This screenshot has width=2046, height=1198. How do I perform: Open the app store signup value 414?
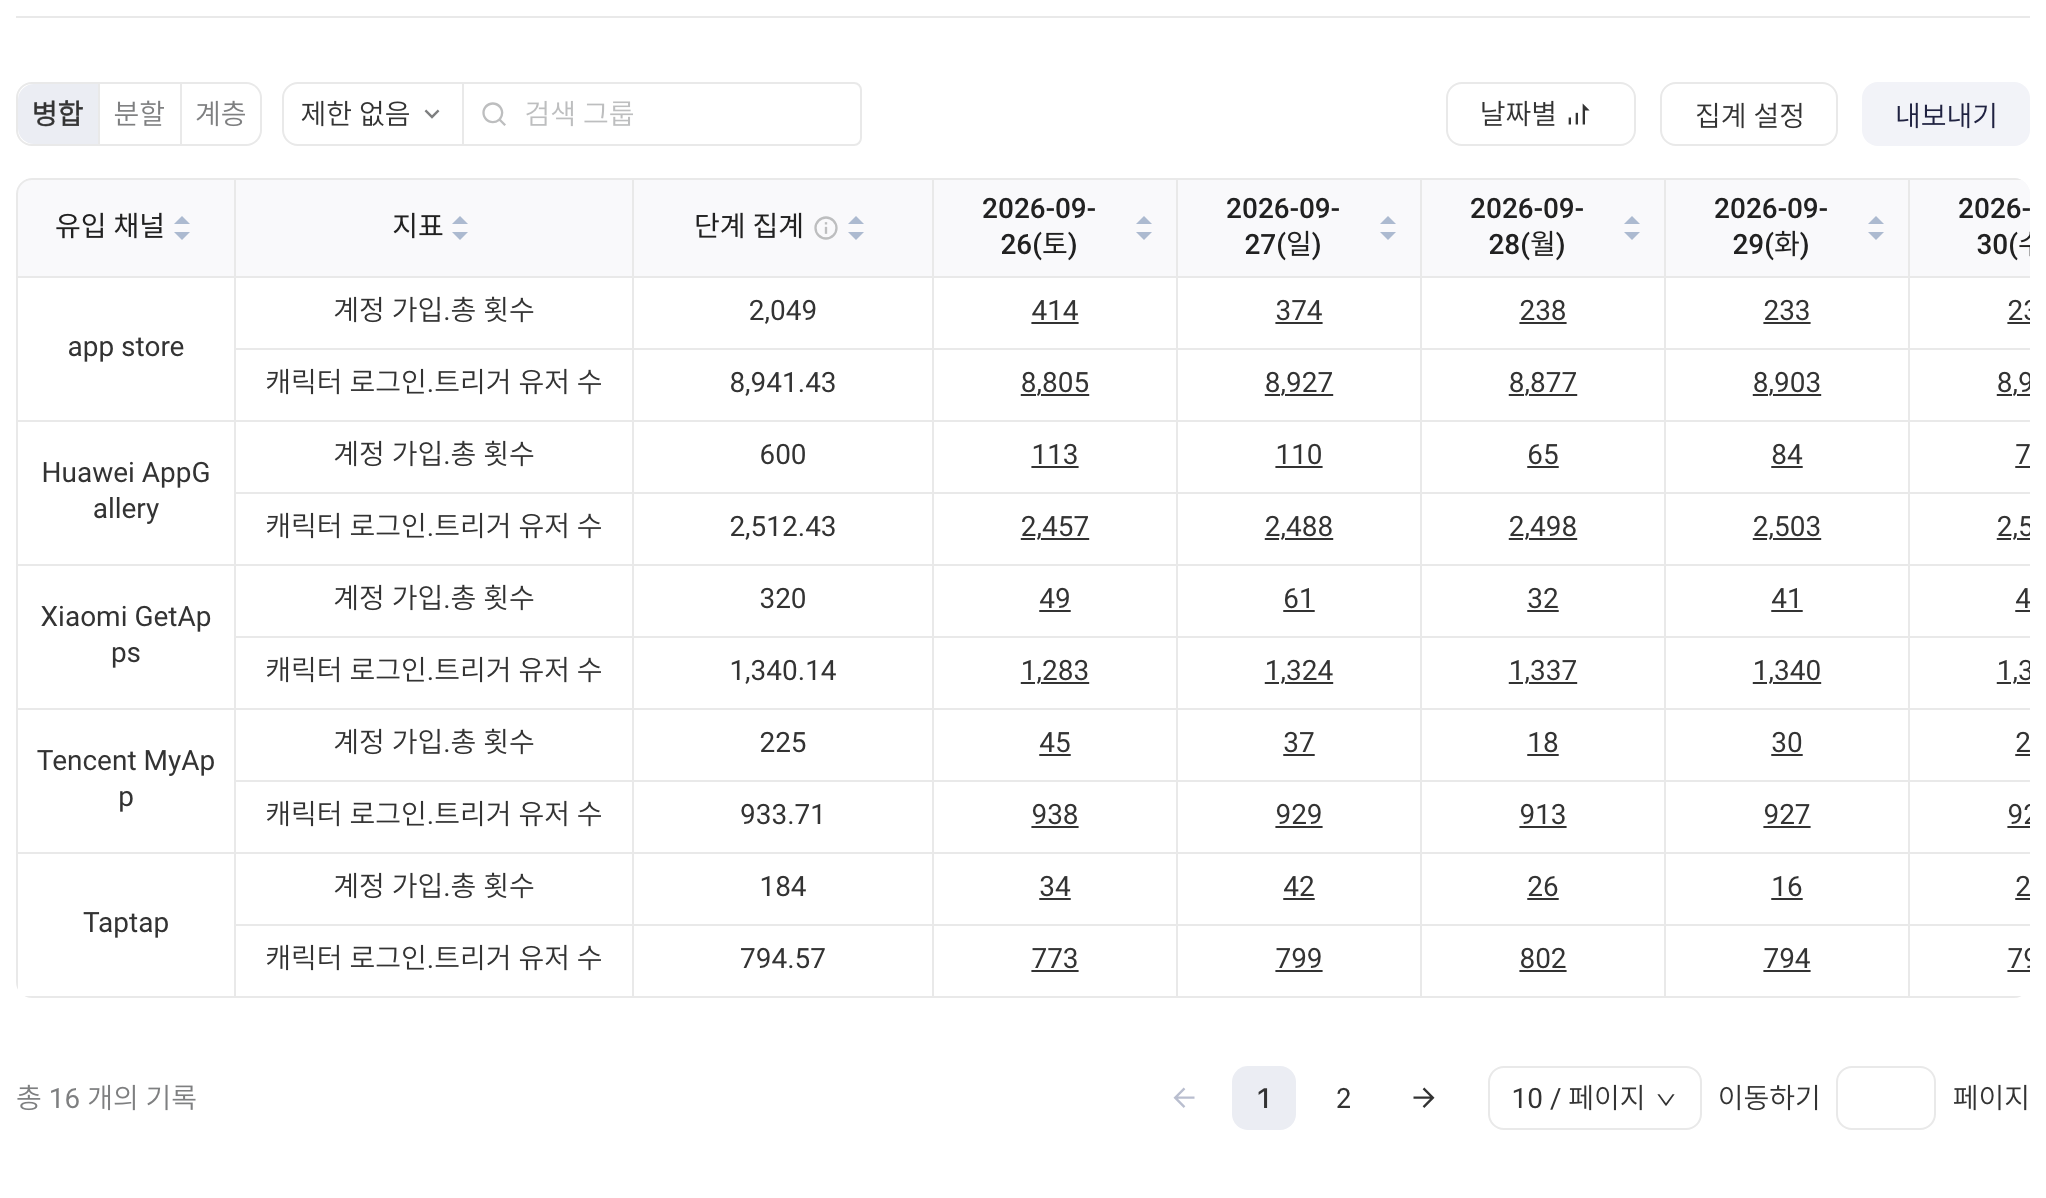point(1054,311)
